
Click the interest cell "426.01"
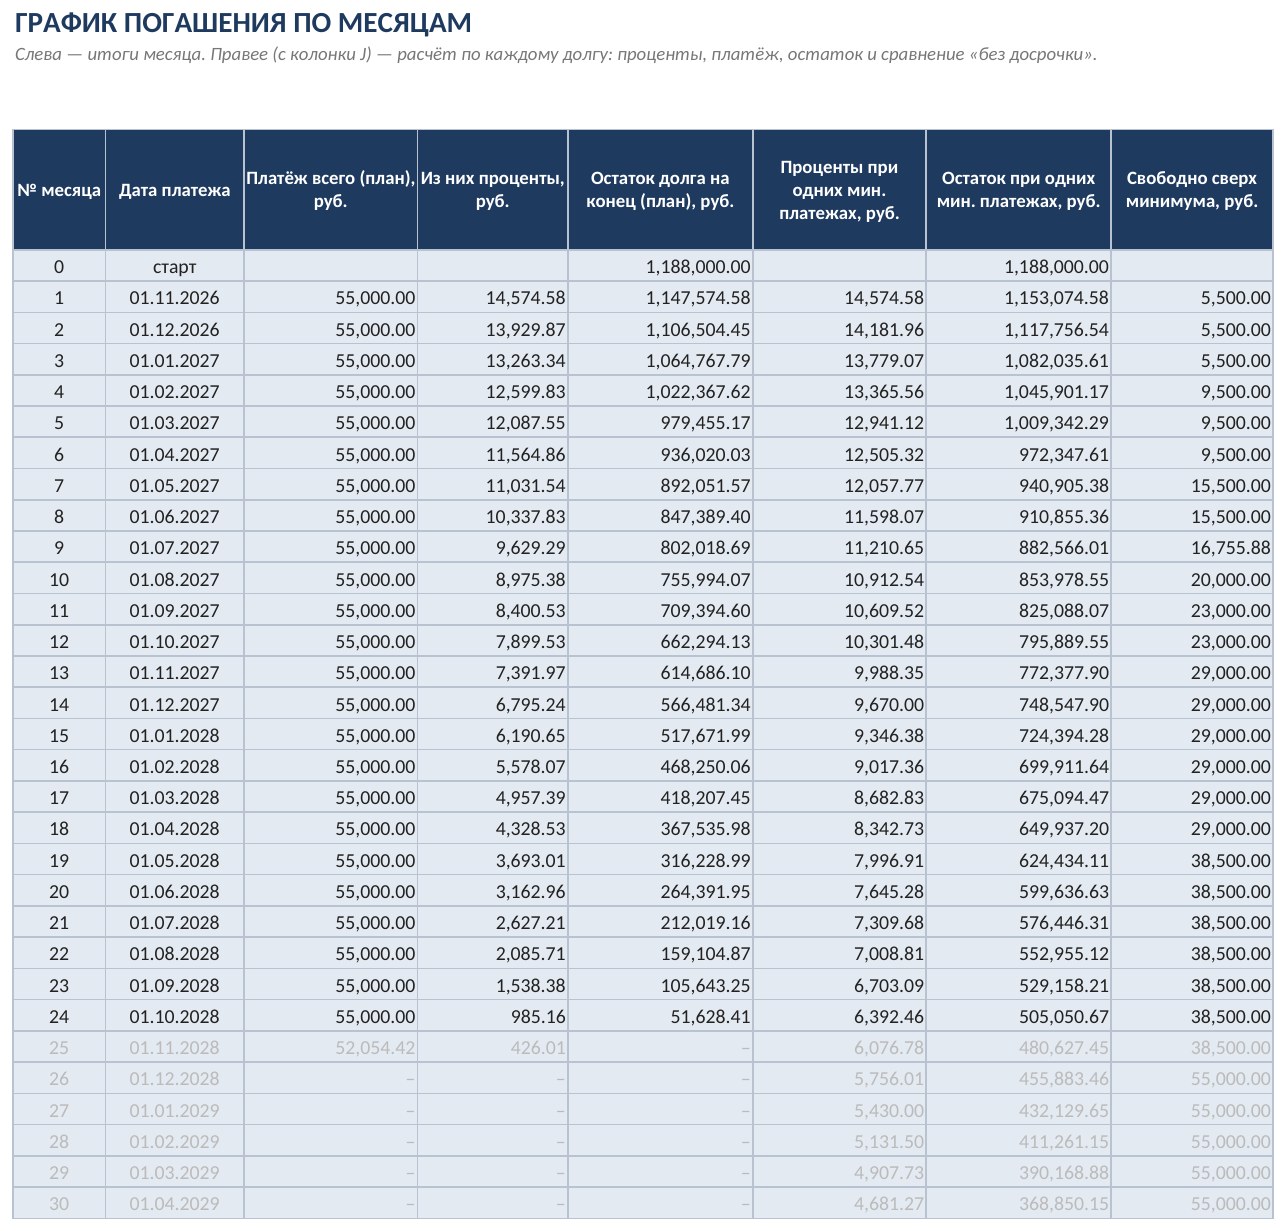[x=493, y=1048]
